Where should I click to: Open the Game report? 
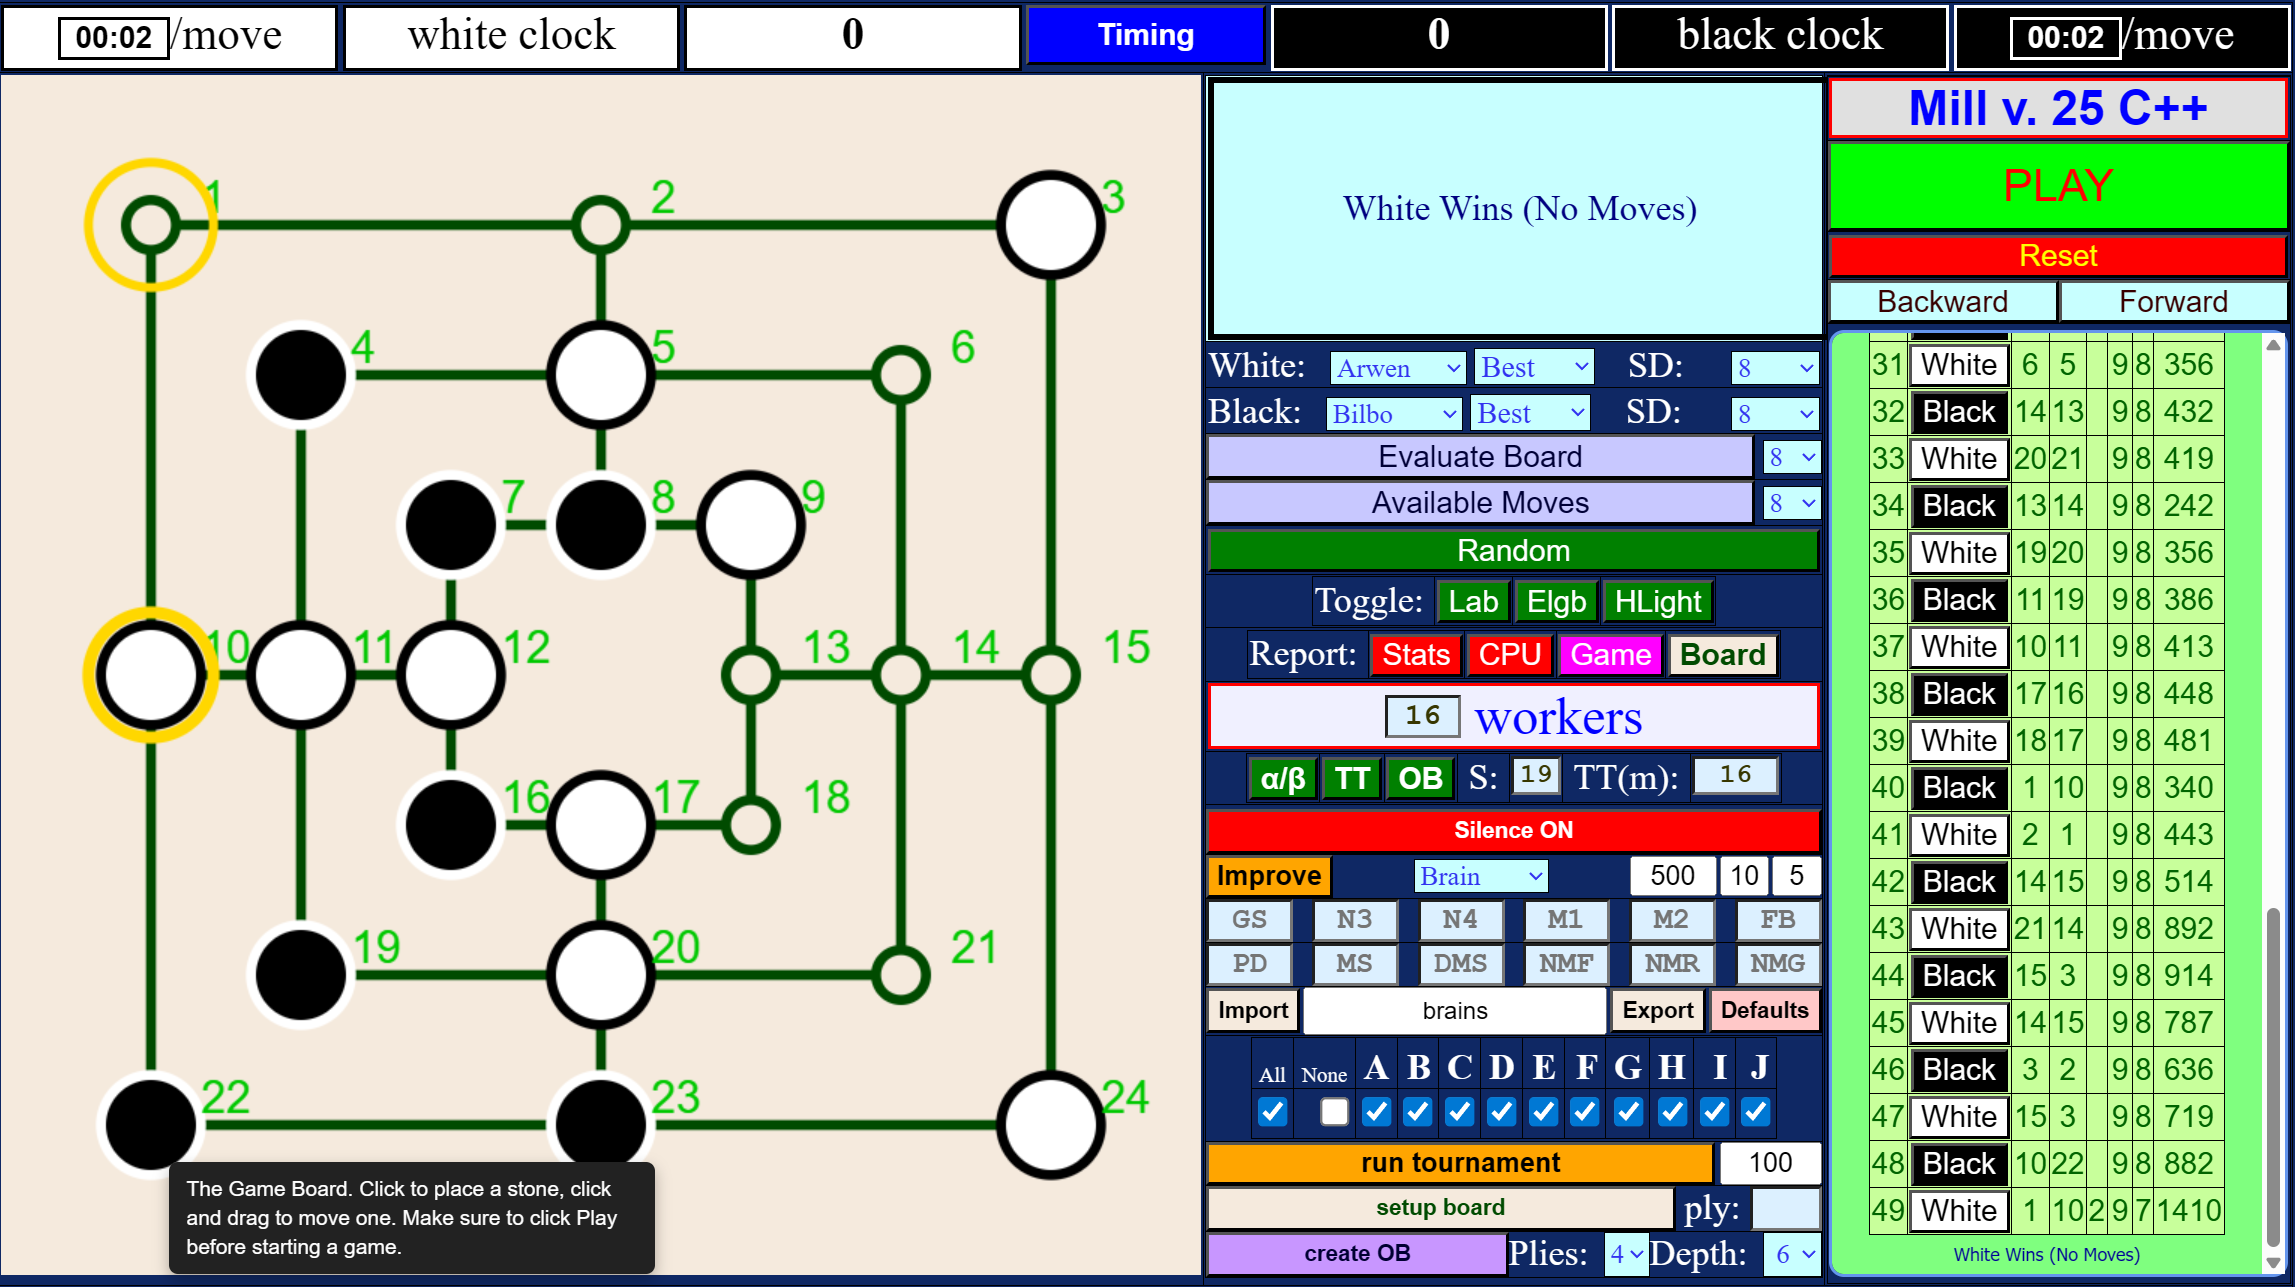coord(1609,655)
